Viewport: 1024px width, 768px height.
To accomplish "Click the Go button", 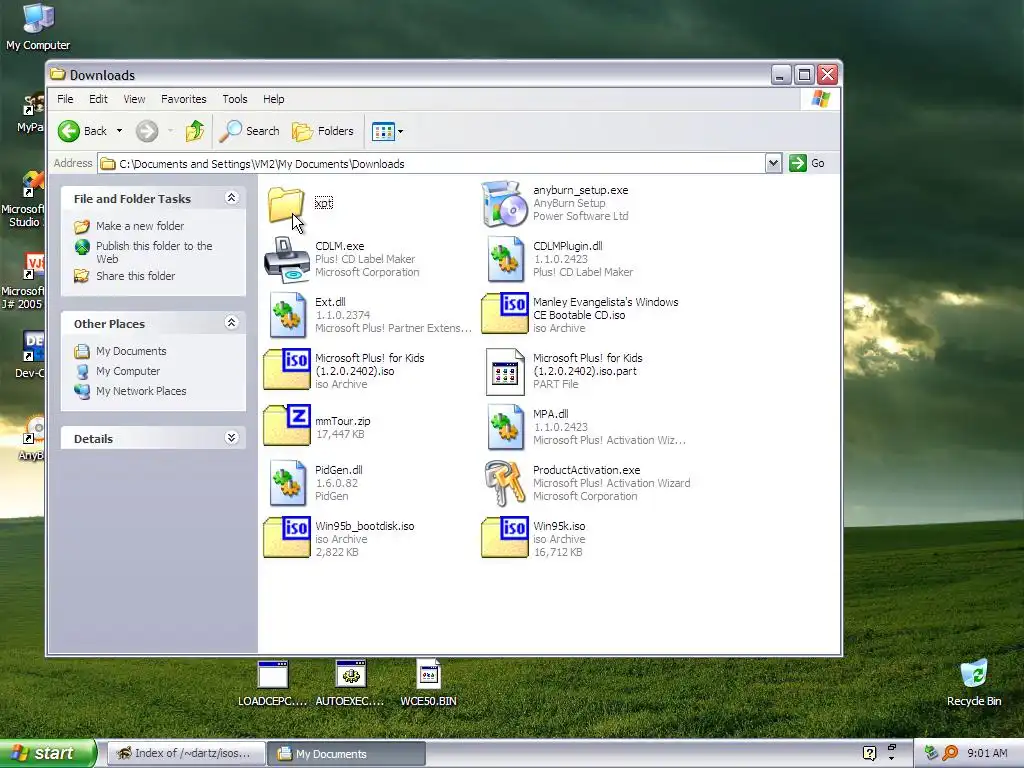I will 807,163.
